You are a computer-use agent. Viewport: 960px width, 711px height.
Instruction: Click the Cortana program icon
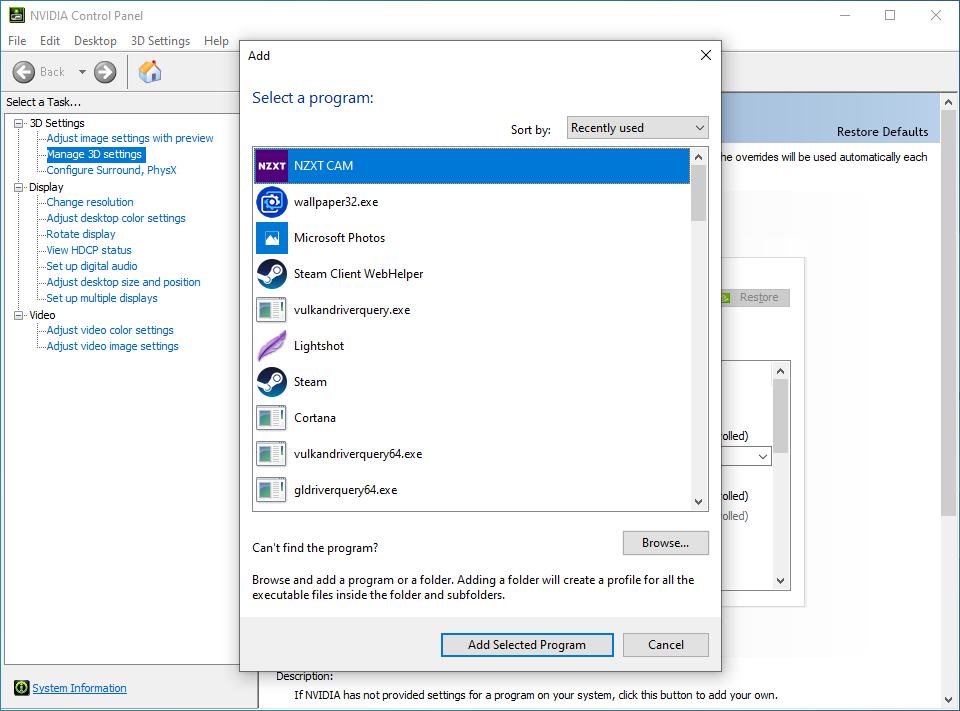(271, 418)
